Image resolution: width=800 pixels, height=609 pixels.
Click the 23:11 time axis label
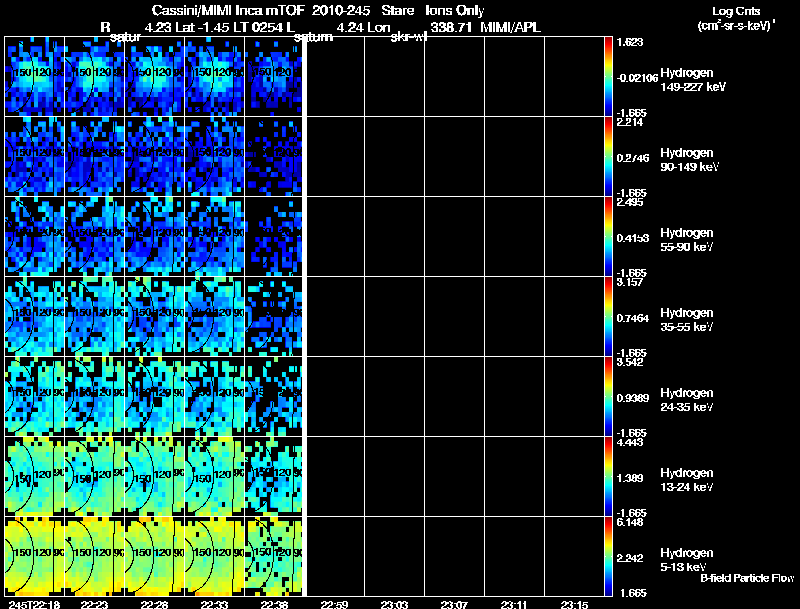tap(515, 603)
